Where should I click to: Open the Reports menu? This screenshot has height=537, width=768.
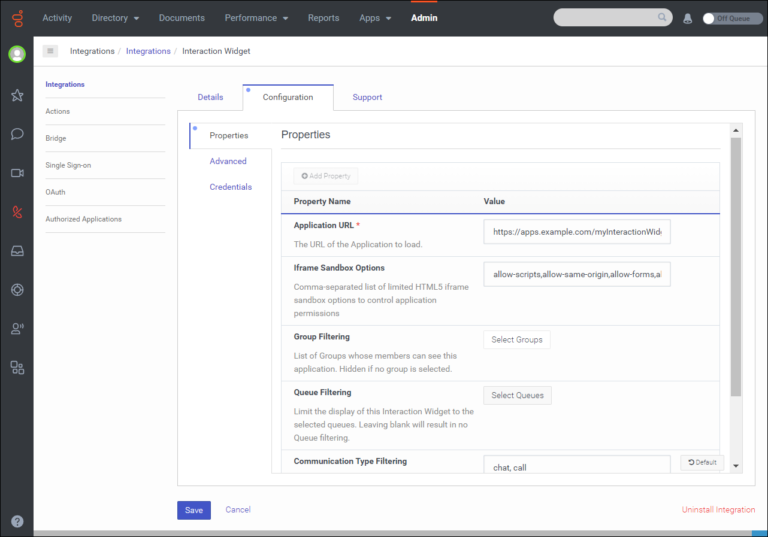point(323,18)
